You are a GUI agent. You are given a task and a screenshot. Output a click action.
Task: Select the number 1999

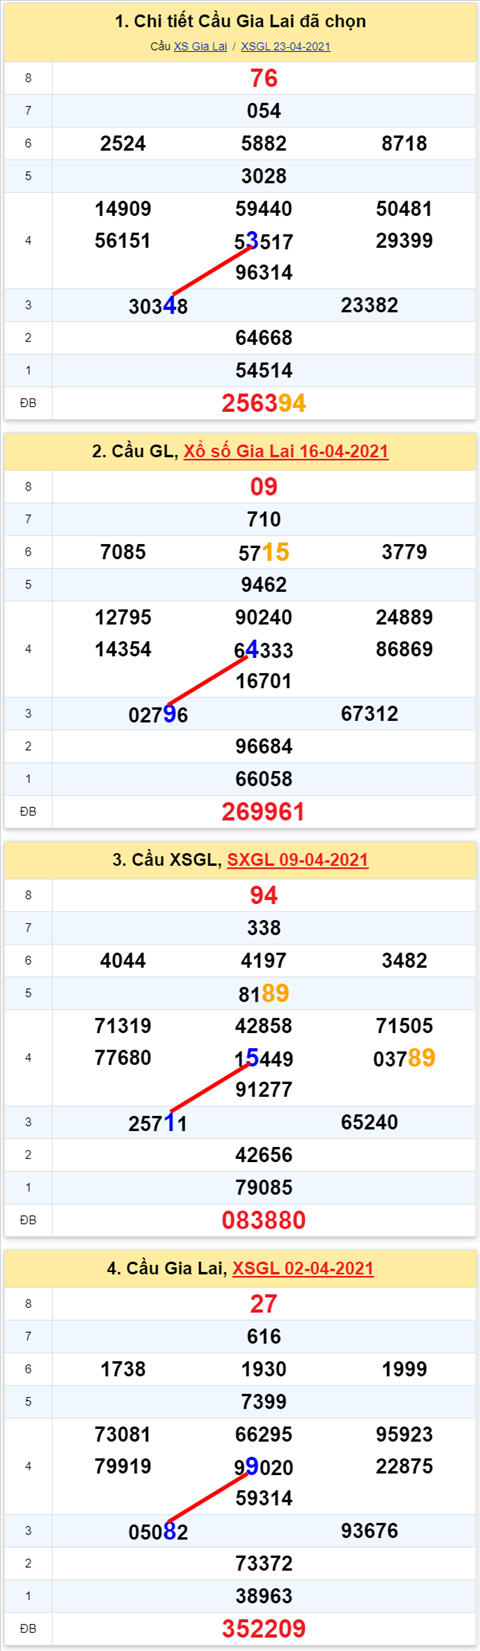coord(404,1369)
